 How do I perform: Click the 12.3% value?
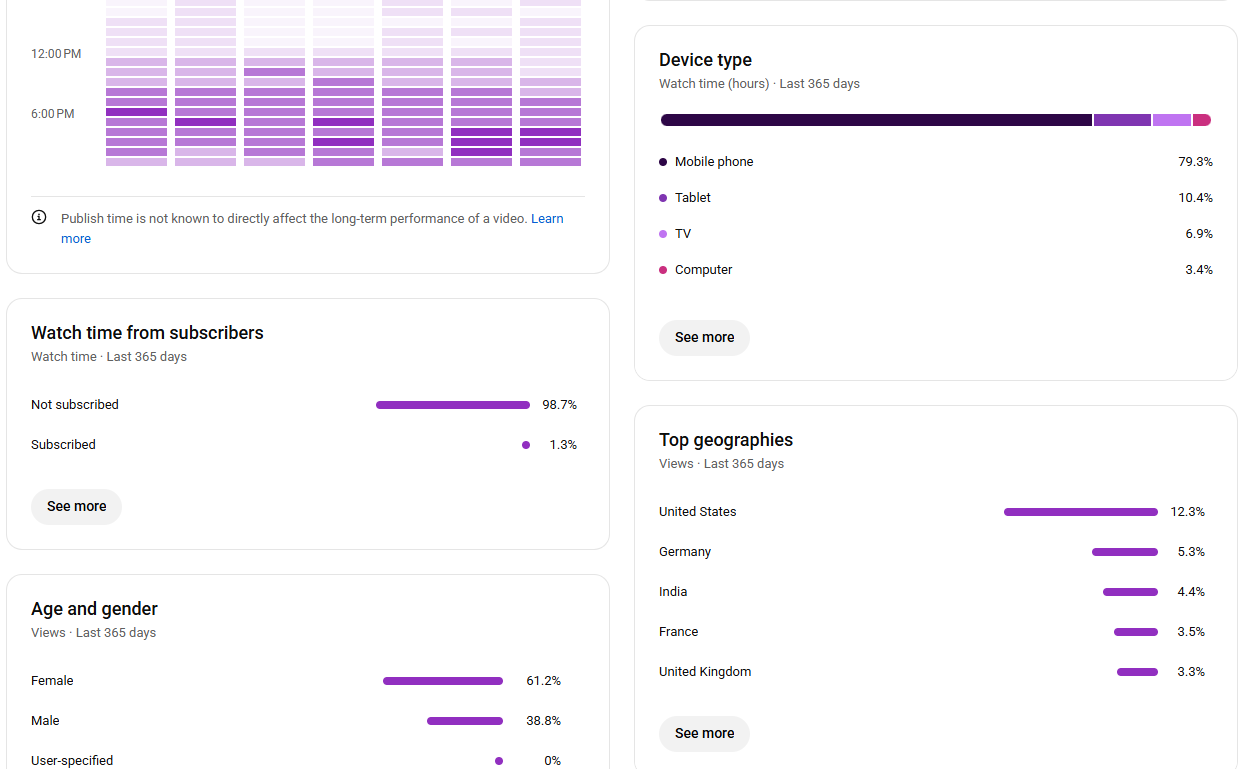[x=1187, y=512]
